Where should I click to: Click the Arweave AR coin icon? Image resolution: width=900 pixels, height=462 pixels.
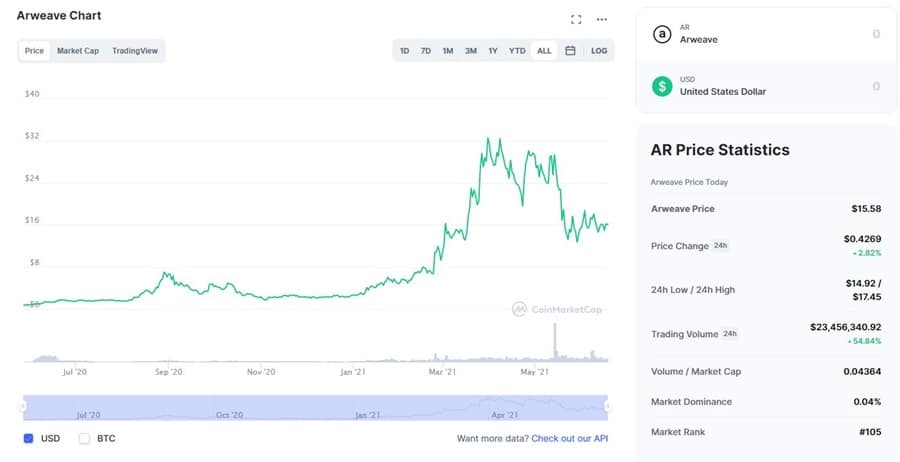[x=662, y=34]
